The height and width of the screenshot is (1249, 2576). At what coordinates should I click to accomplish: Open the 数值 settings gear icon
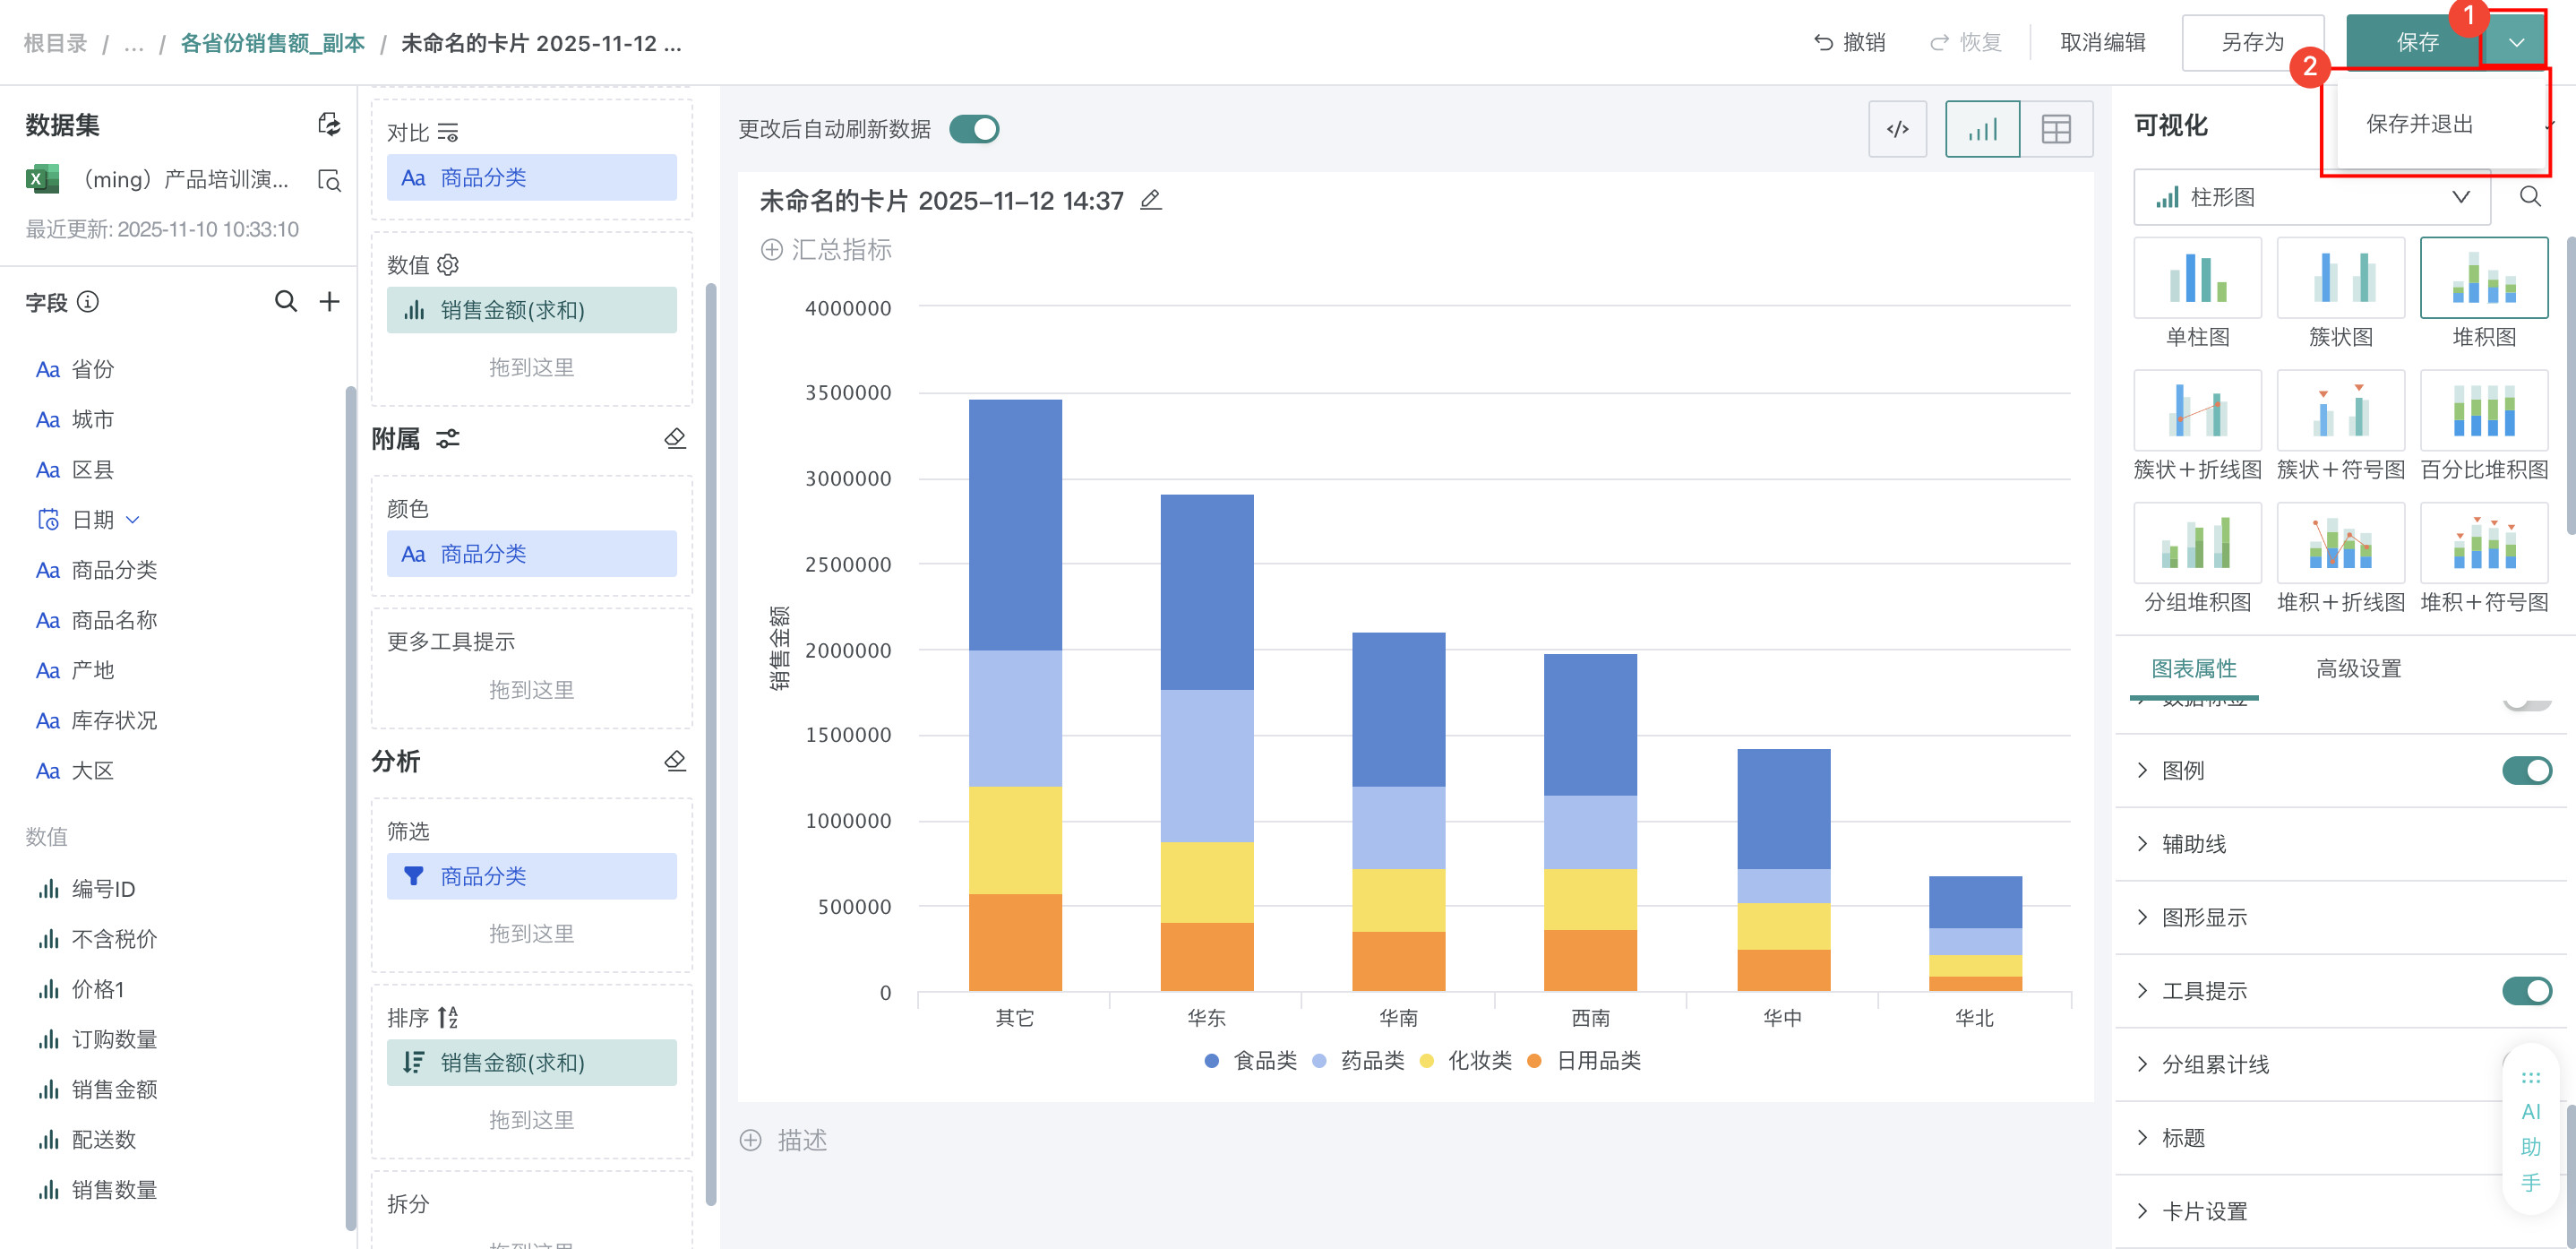[448, 264]
